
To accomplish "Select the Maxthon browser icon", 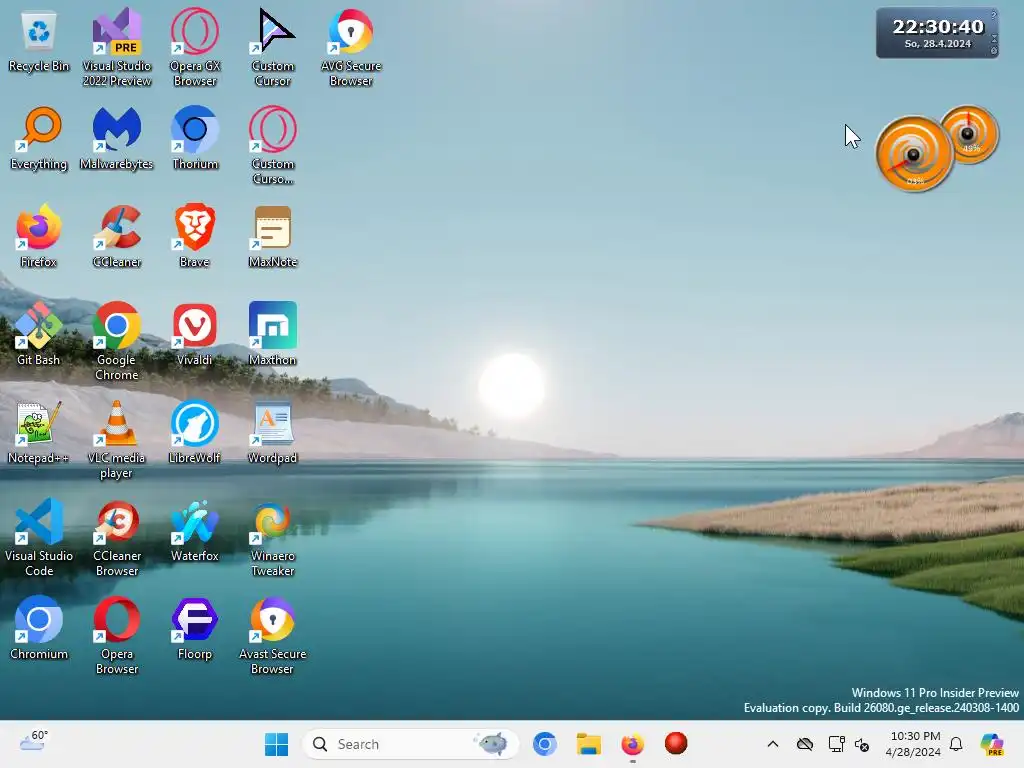I will pos(273,334).
